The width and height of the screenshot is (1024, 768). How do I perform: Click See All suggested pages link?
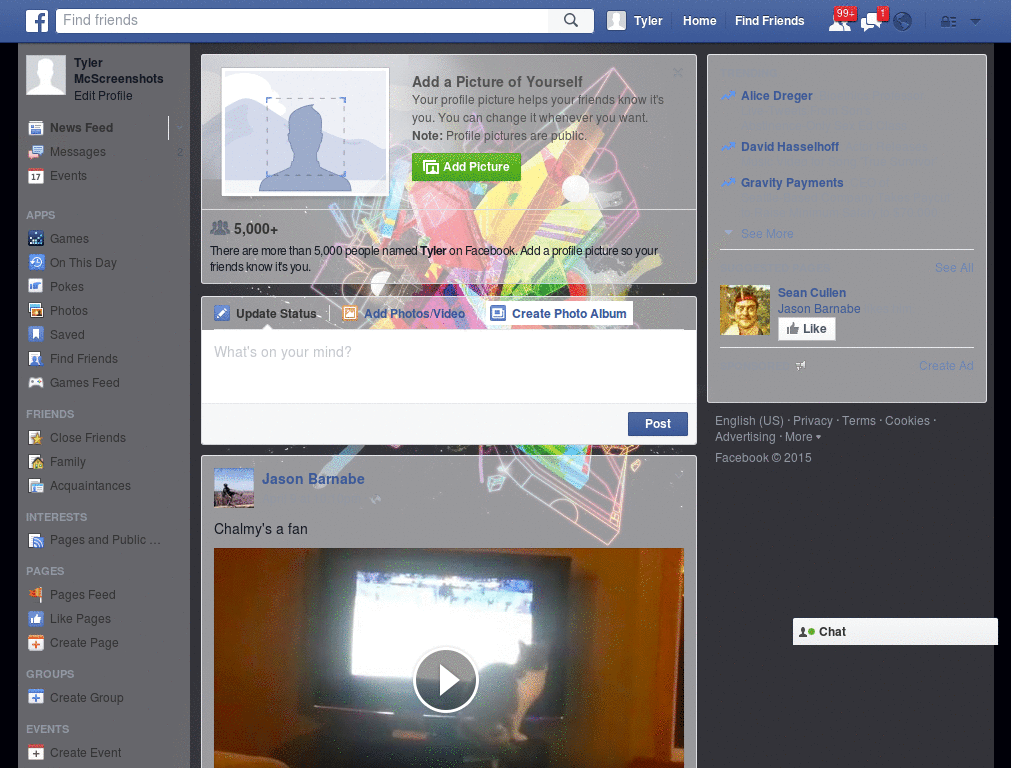point(953,268)
